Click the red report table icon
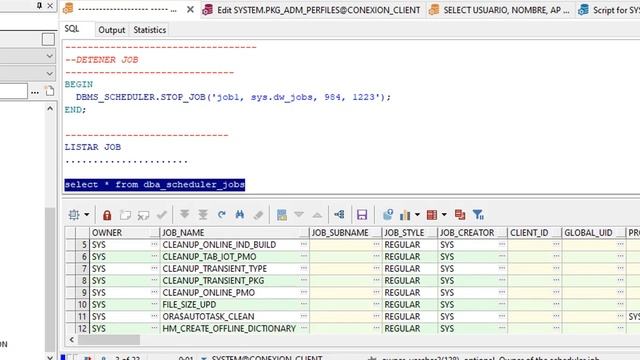The image size is (640, 360). tap(432, 215)
